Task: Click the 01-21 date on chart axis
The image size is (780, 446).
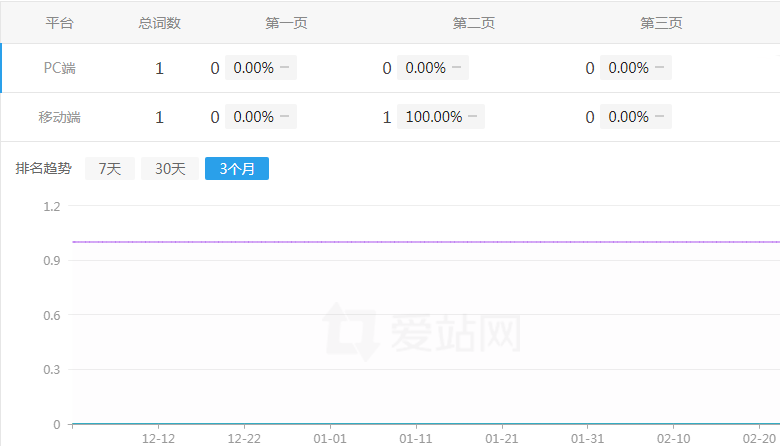Action: 502,438
